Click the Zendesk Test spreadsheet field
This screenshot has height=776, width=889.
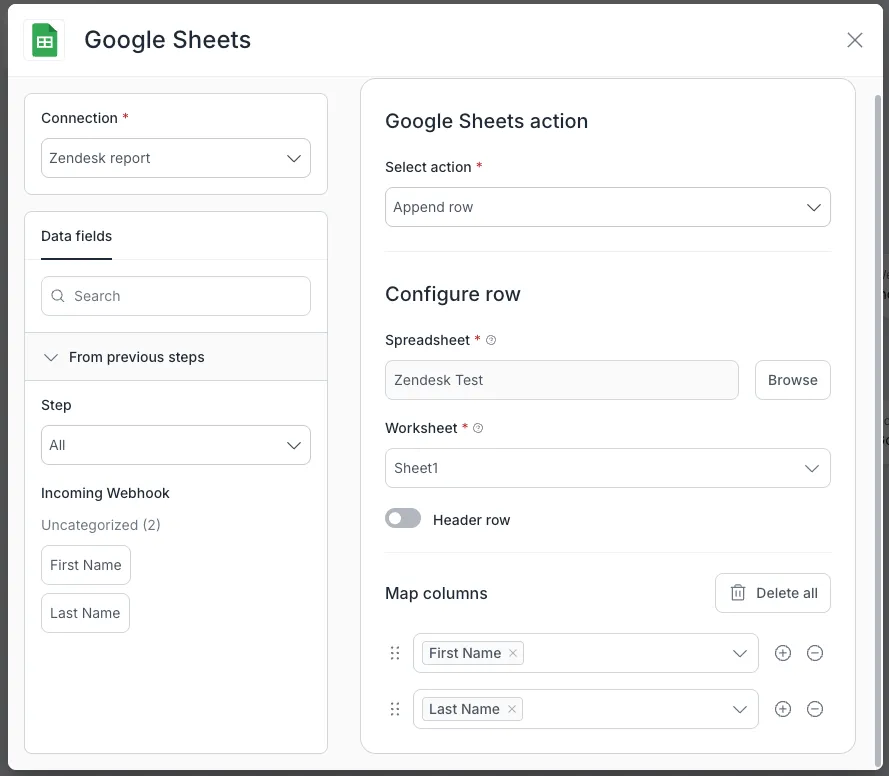click(561, 380)
